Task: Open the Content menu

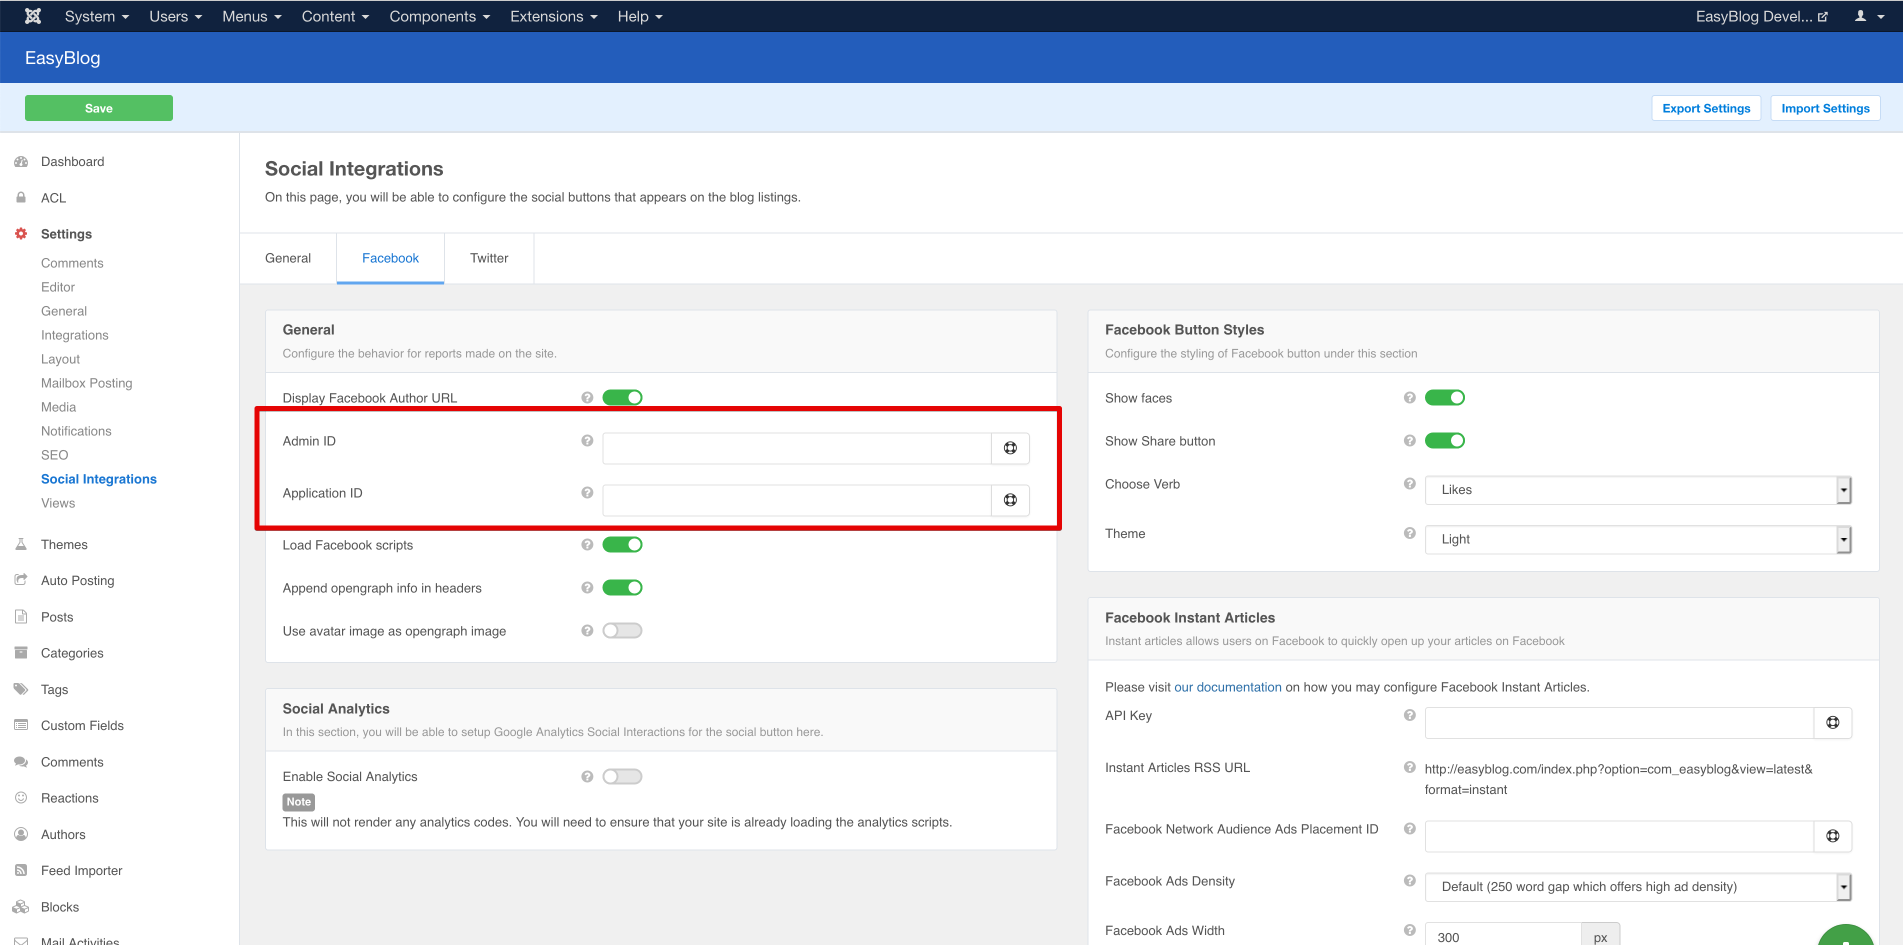Action: click(335, 16)
